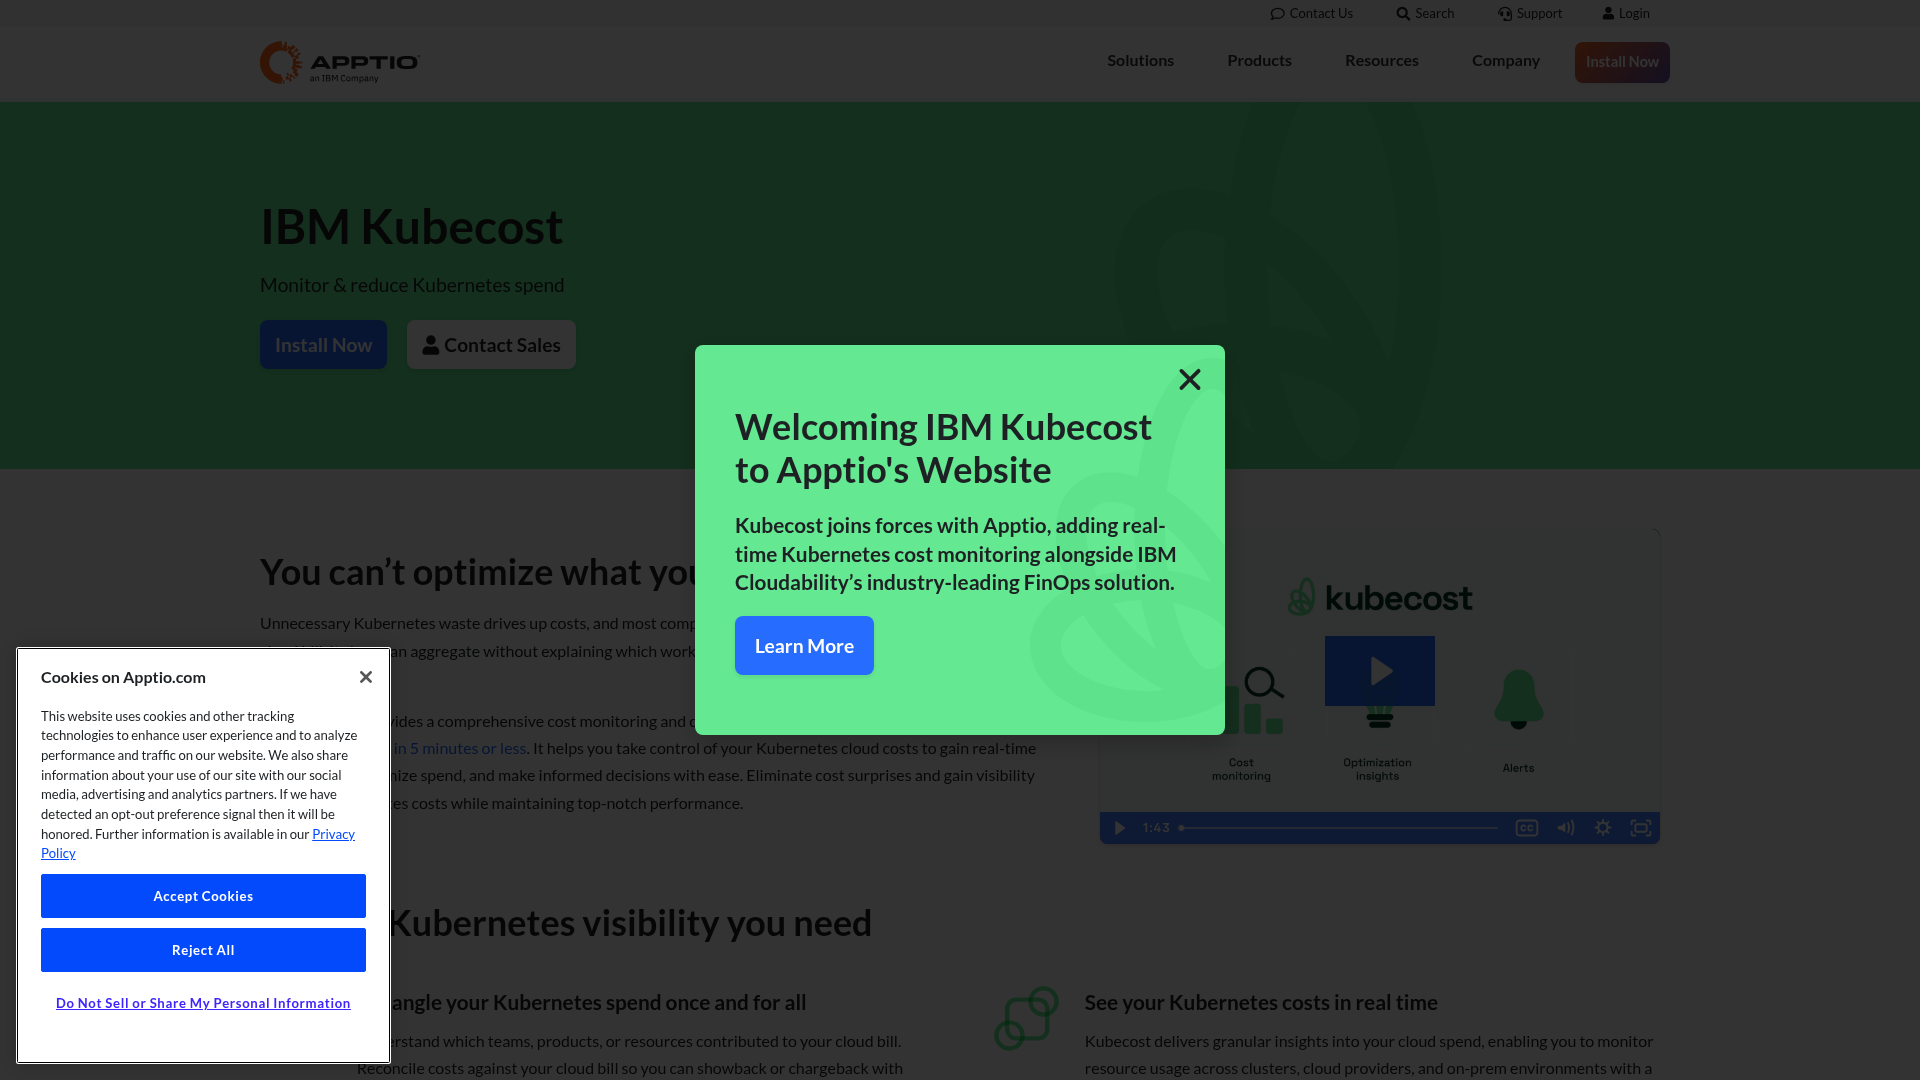Open Contact Us chat bubble icon
The height and width of the screenshot is (1080, 1920).
pyautogui.click(x=1278, y=13)
